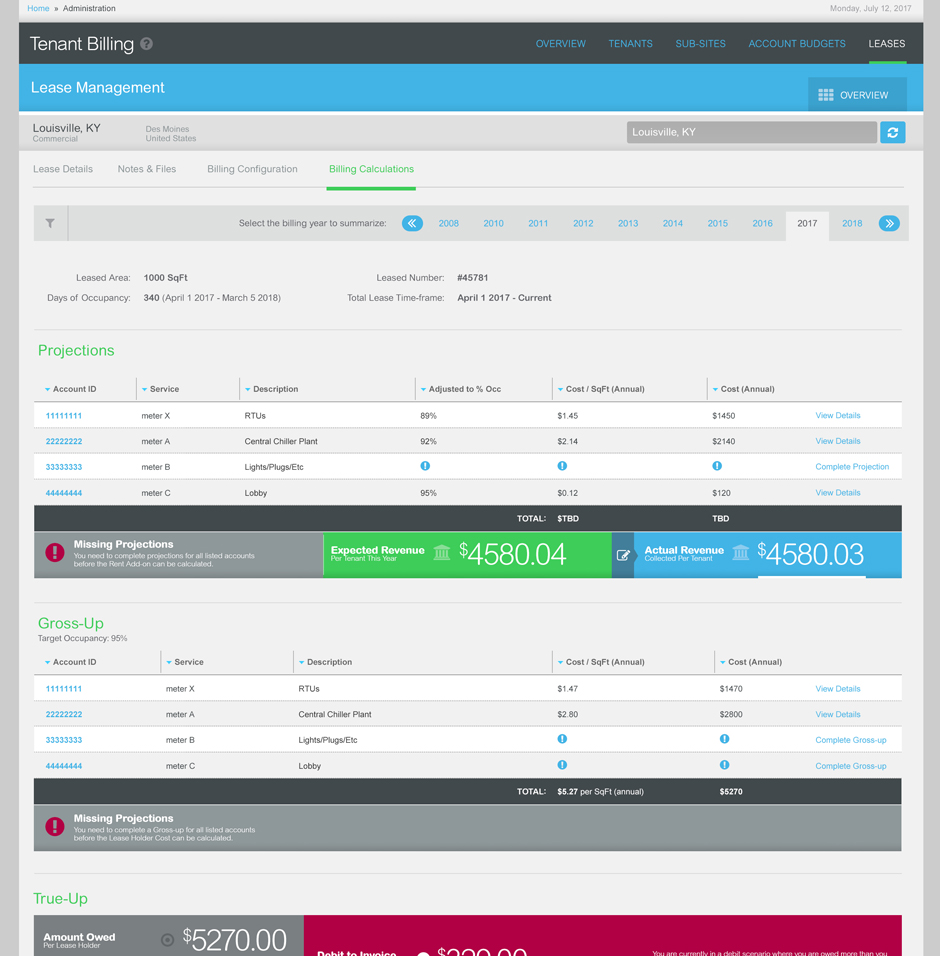View Details for Projections Lobby row
The image size is (940, 956).
(838, 493)
